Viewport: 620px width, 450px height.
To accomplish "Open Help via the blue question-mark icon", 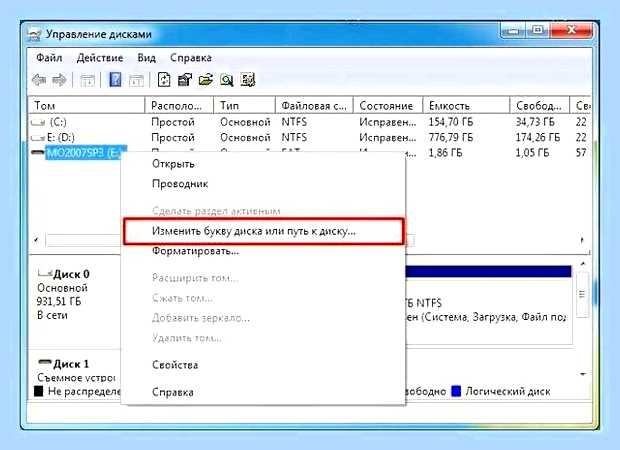I will [115, 80].
